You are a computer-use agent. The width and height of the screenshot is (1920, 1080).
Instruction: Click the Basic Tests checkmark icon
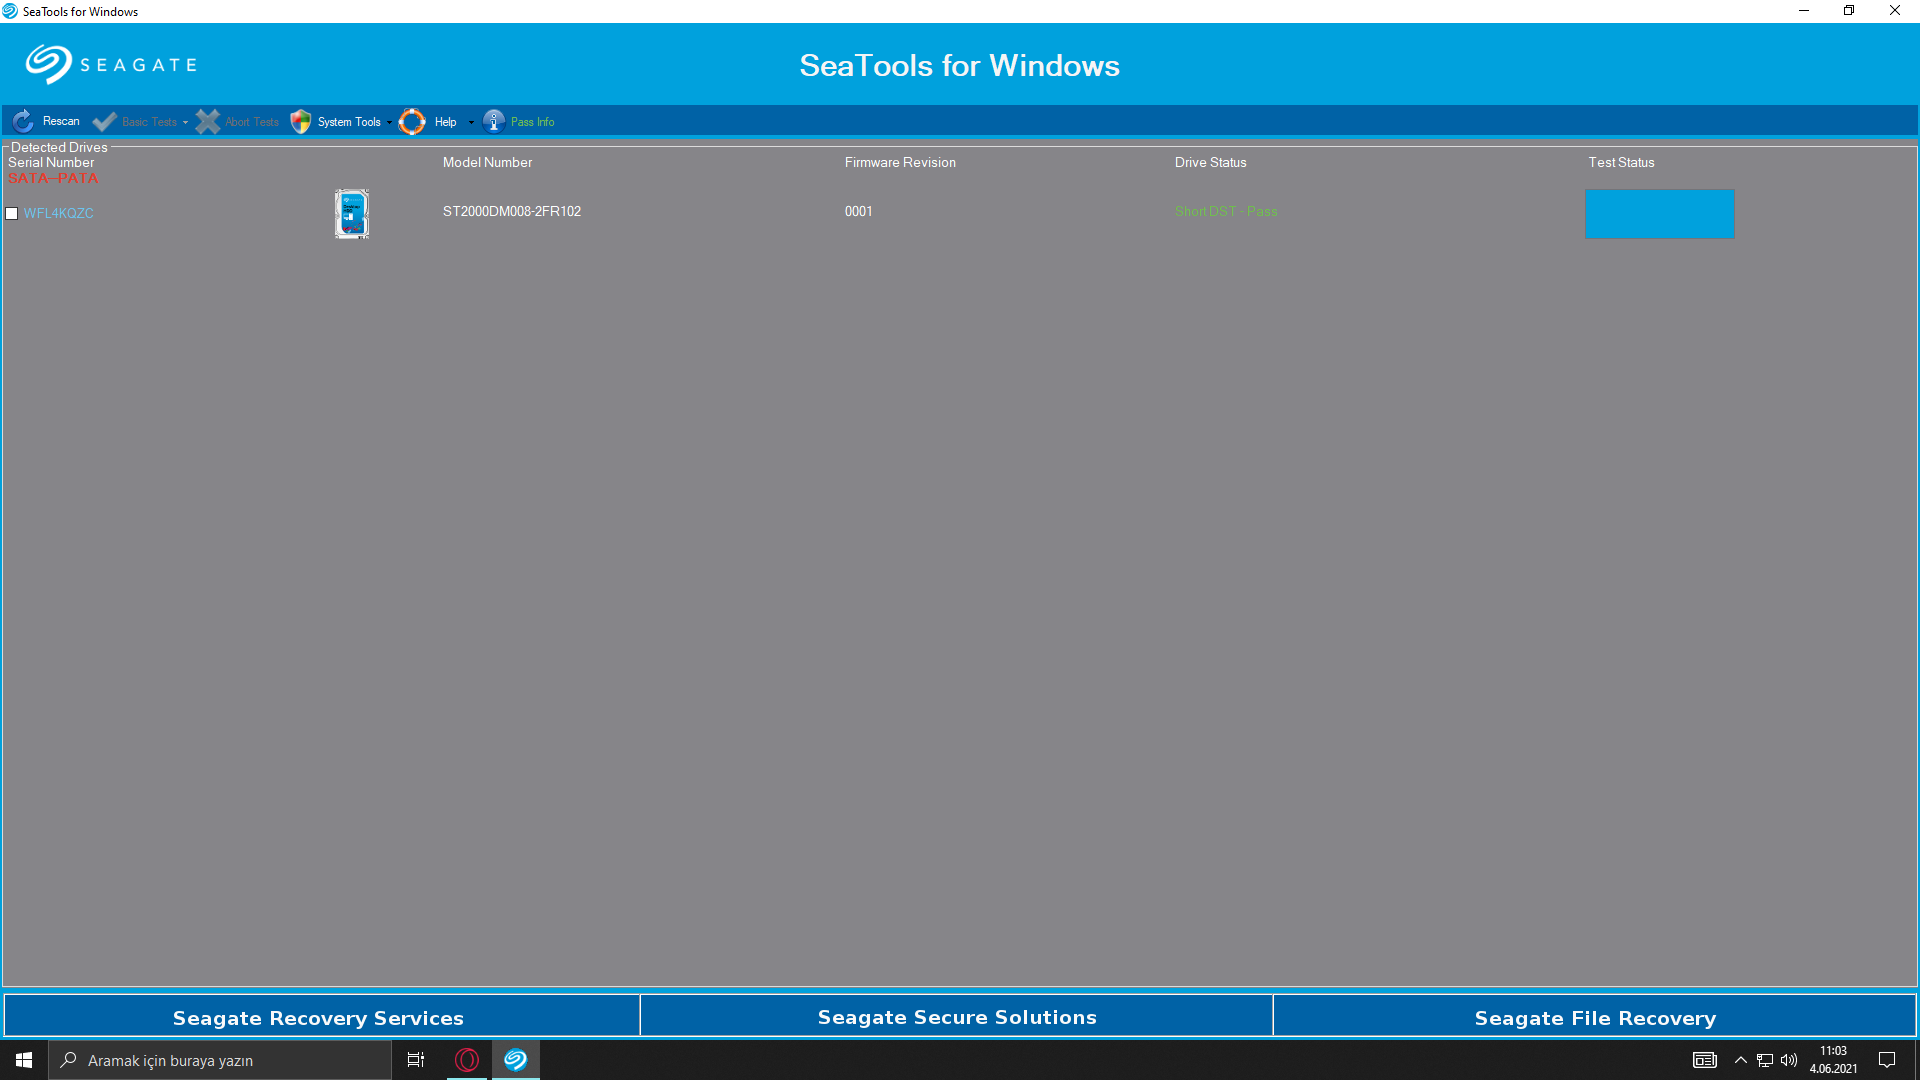[104, 122]
